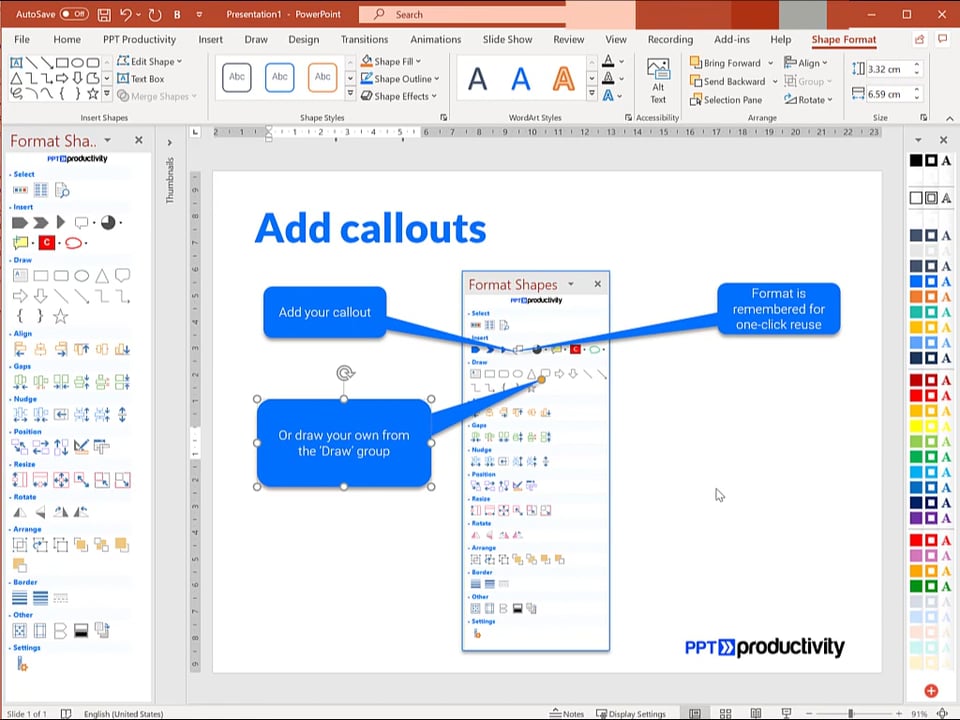Open the Selection Pane
The height and width of the screenshot is (720, 960).
point(725,100)
